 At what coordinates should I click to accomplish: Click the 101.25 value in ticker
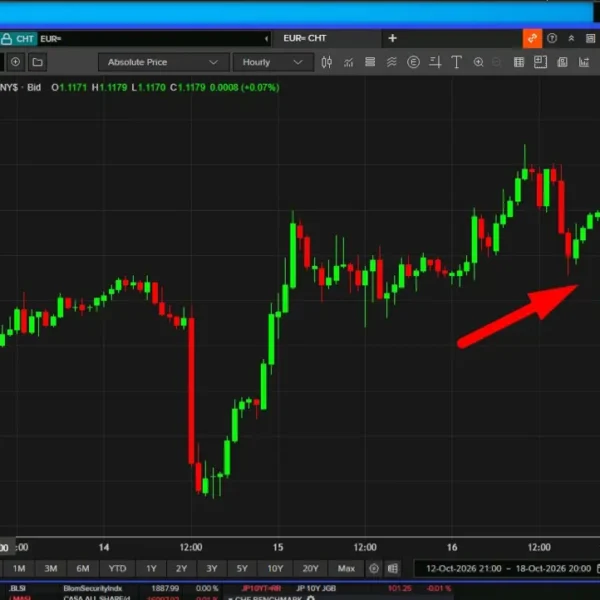pos(399,588)
